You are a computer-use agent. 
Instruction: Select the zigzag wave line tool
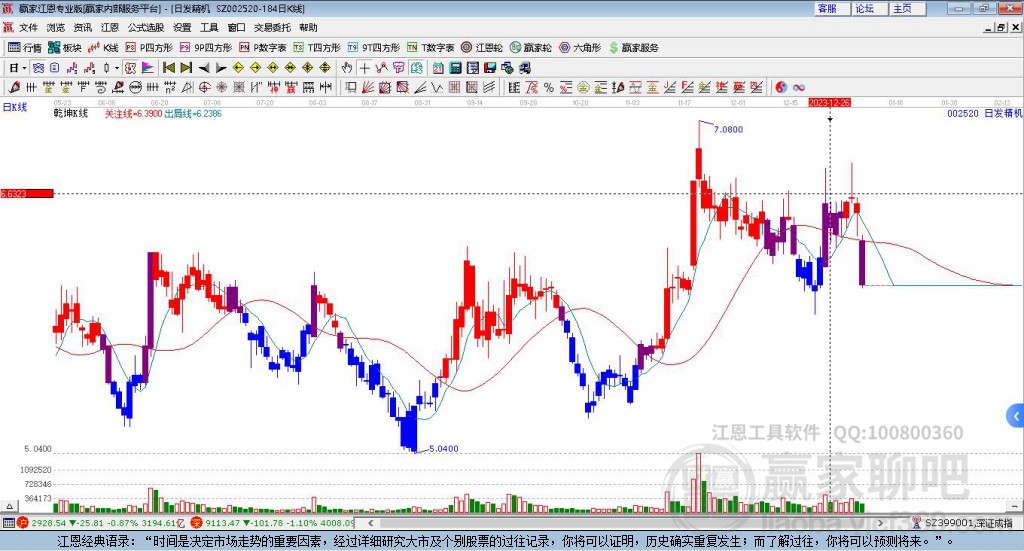tap(437, 87)
